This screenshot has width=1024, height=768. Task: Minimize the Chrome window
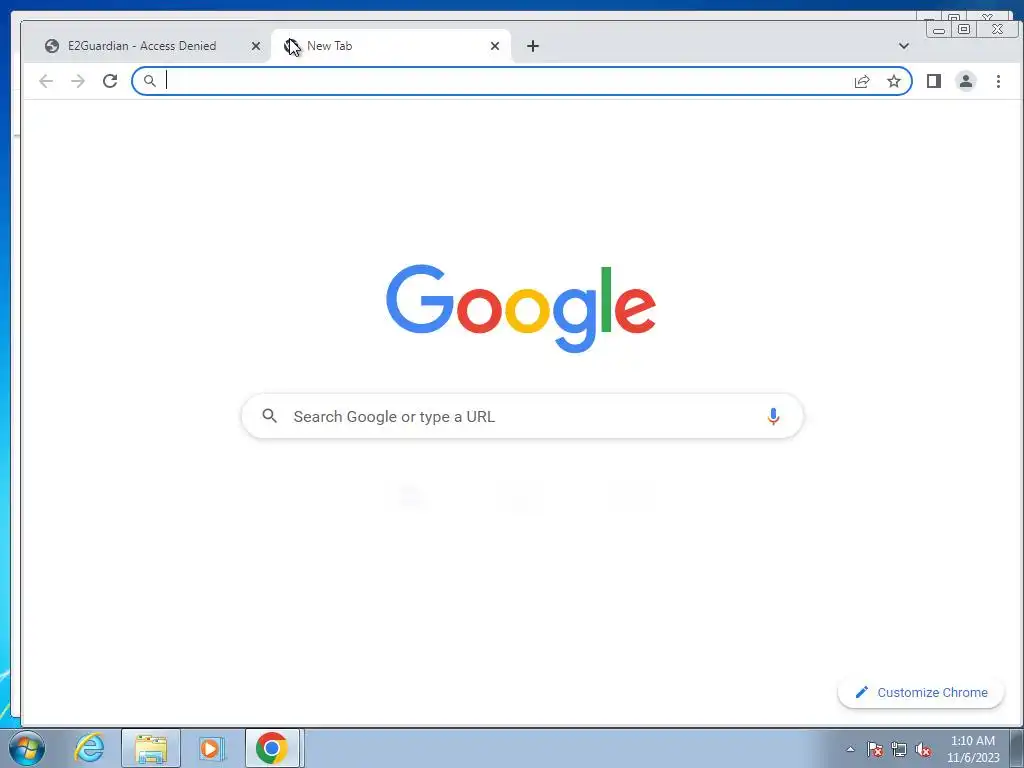click(939, 29)
